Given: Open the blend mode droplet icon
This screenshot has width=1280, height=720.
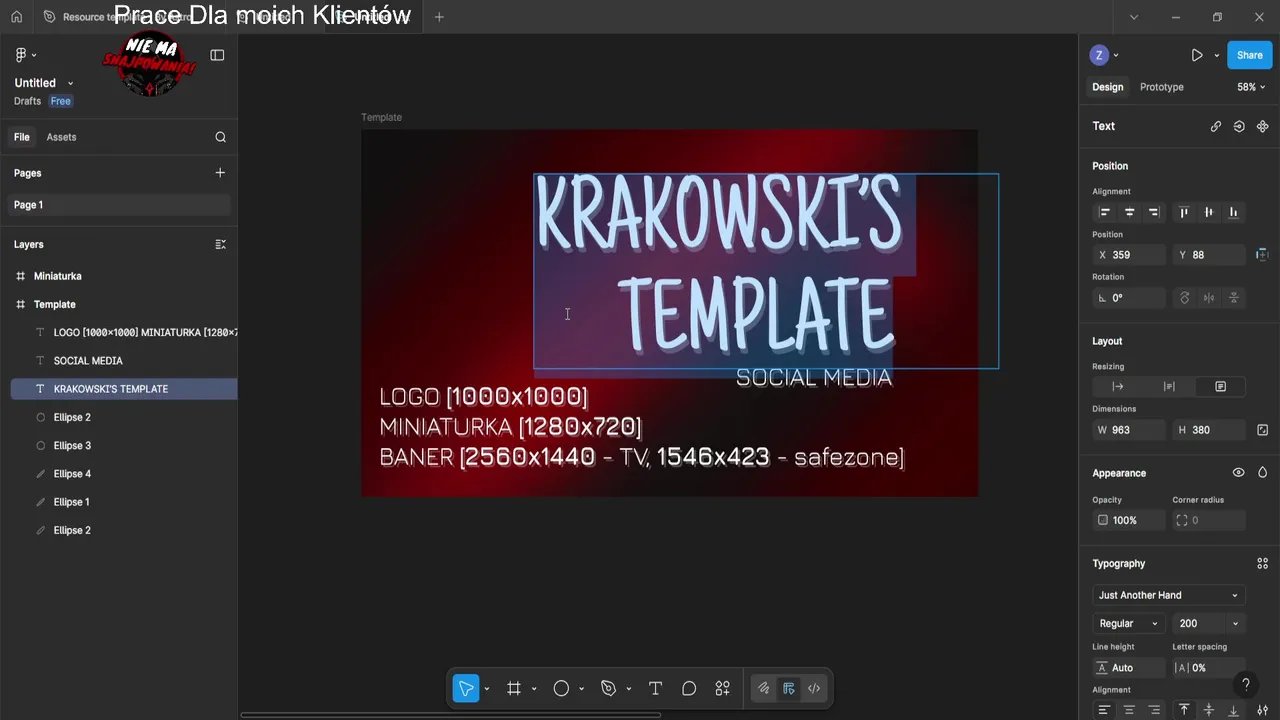Looking at the screenshot, I should point(1262,473).
